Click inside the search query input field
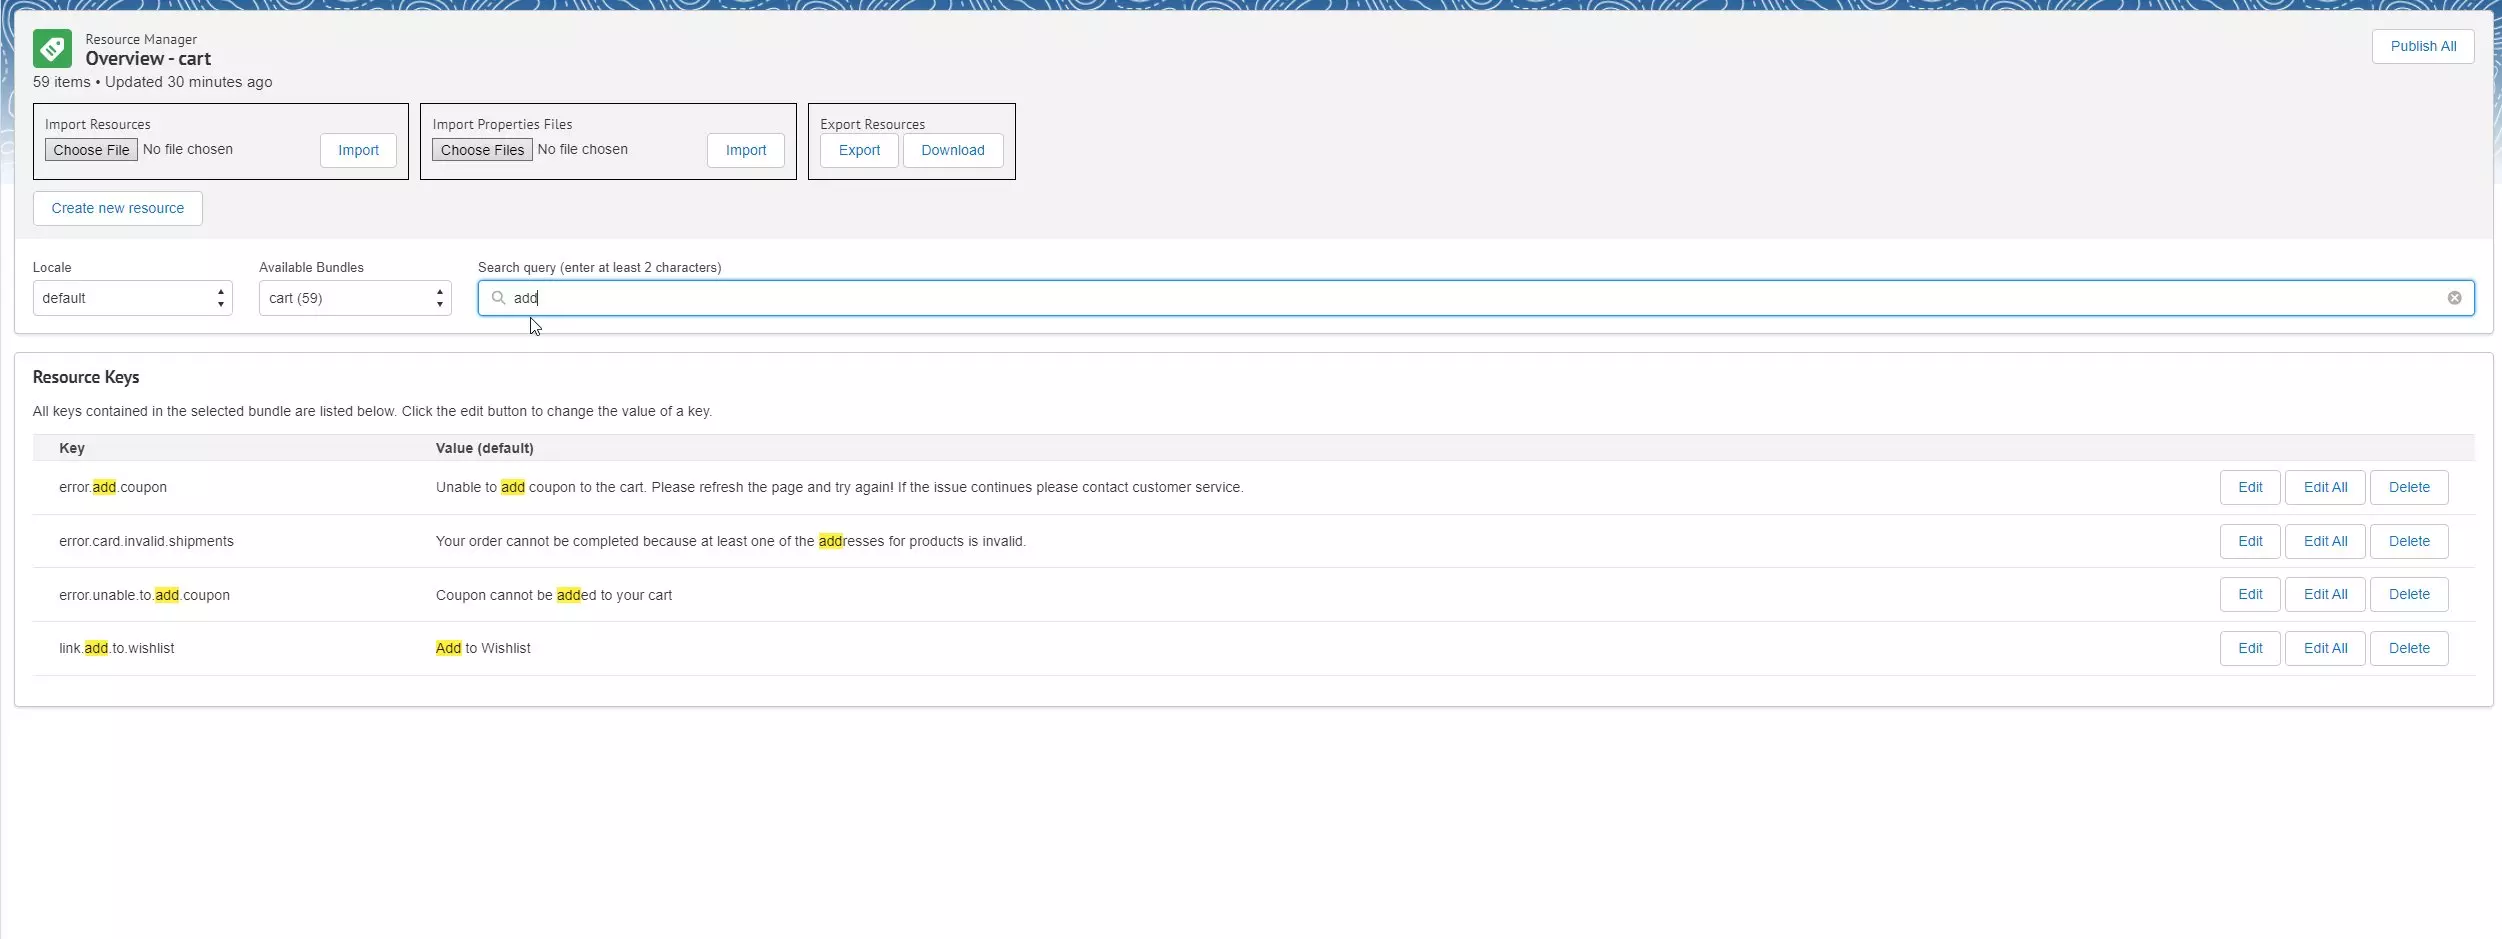Screen dimensions: 2502x939 coord(1400,297)
